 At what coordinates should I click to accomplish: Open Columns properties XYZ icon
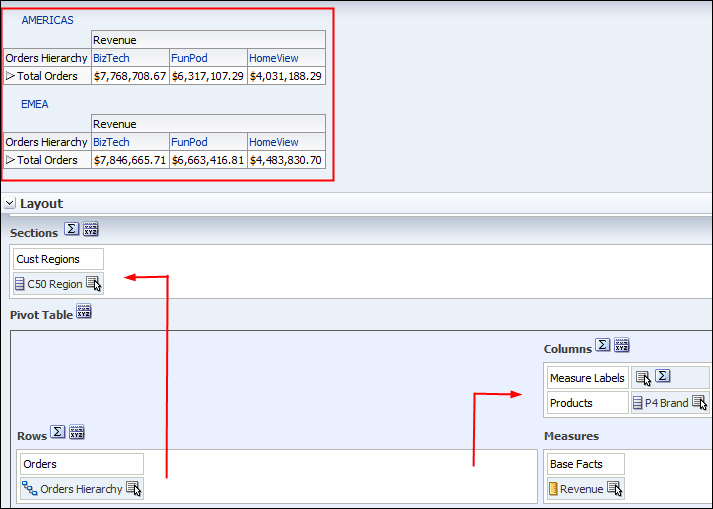(x=622, y=345)
